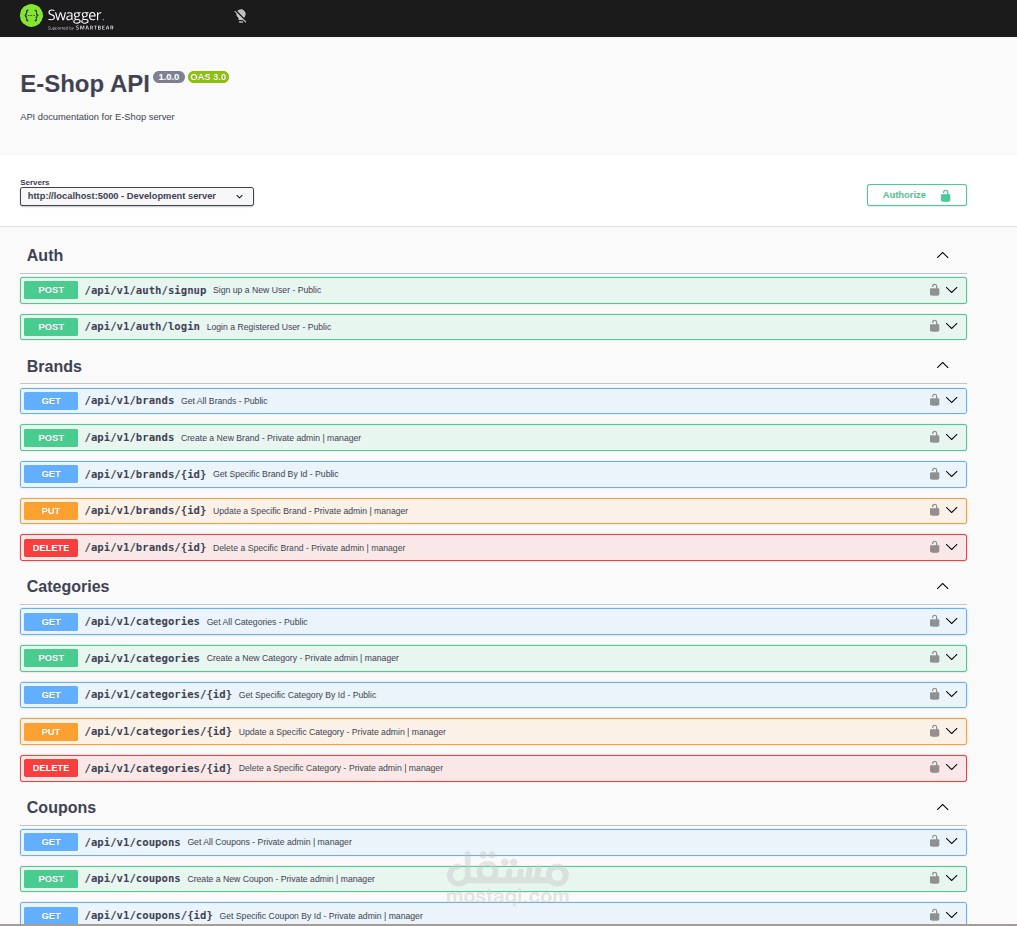
Task: Click lock icon on DELETE brands row
Action: point(934,547)
